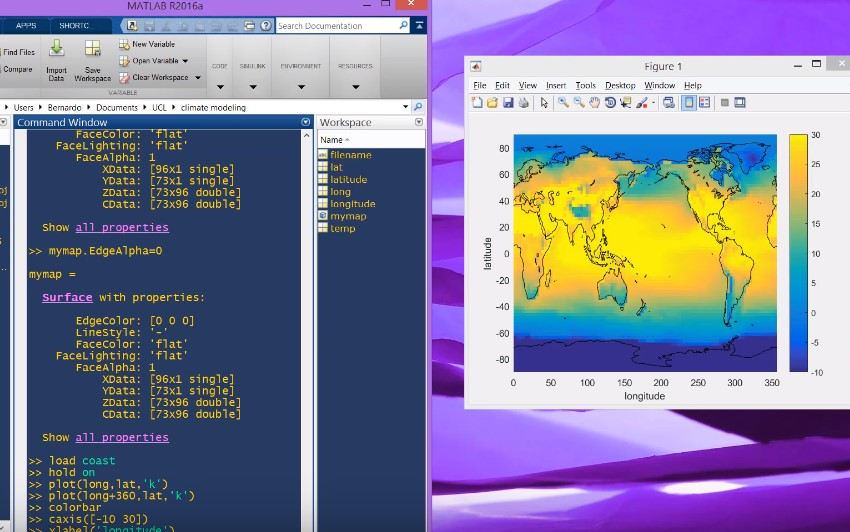850x532 pixels.
Task: Select the Zoom Out tool in Figure toolbar
Action: [x=579, y=102]
